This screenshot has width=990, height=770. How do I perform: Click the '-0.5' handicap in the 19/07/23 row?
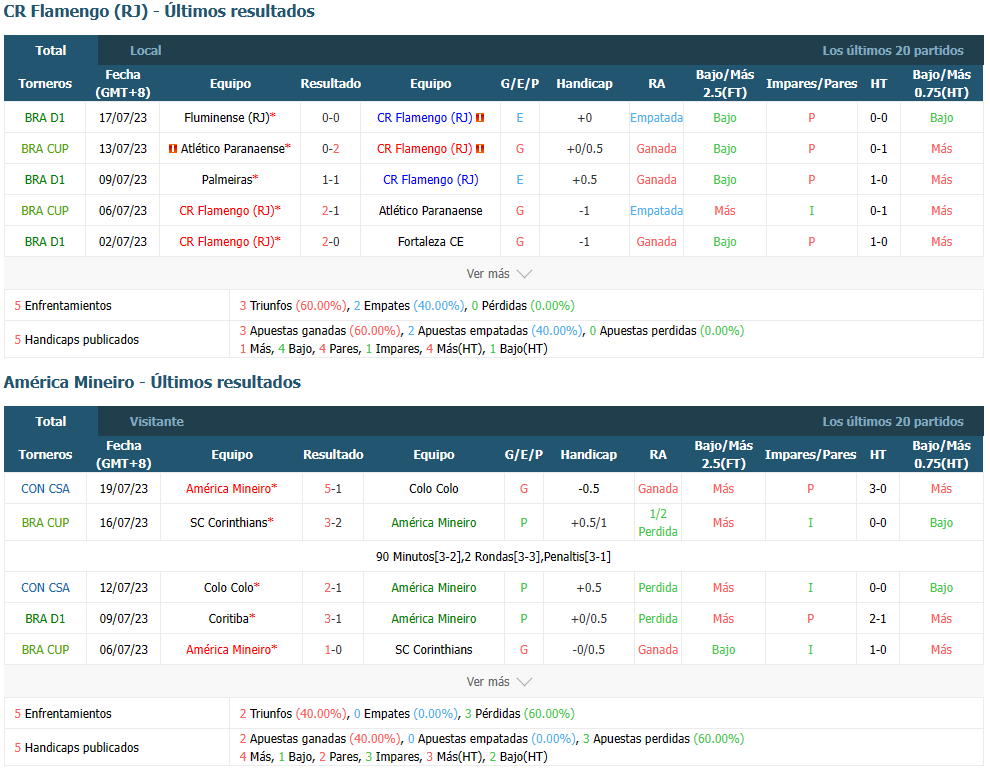(x=589, y=489)
